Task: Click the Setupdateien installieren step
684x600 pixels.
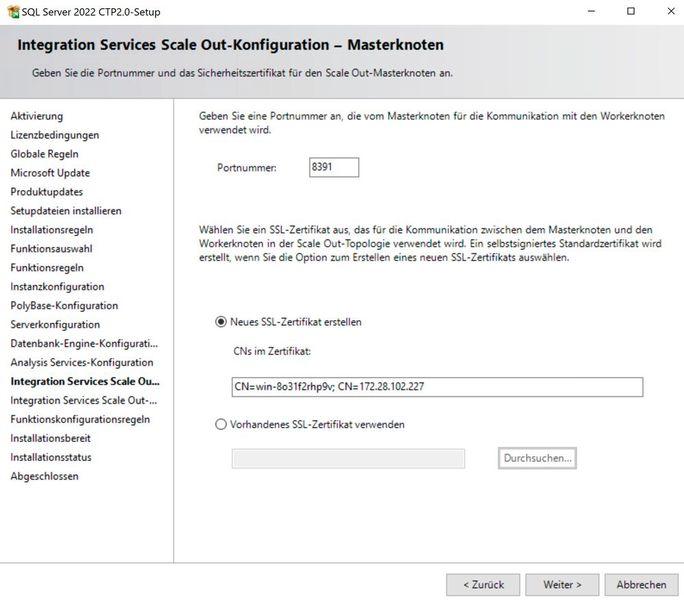Action: tap(66, 211)
